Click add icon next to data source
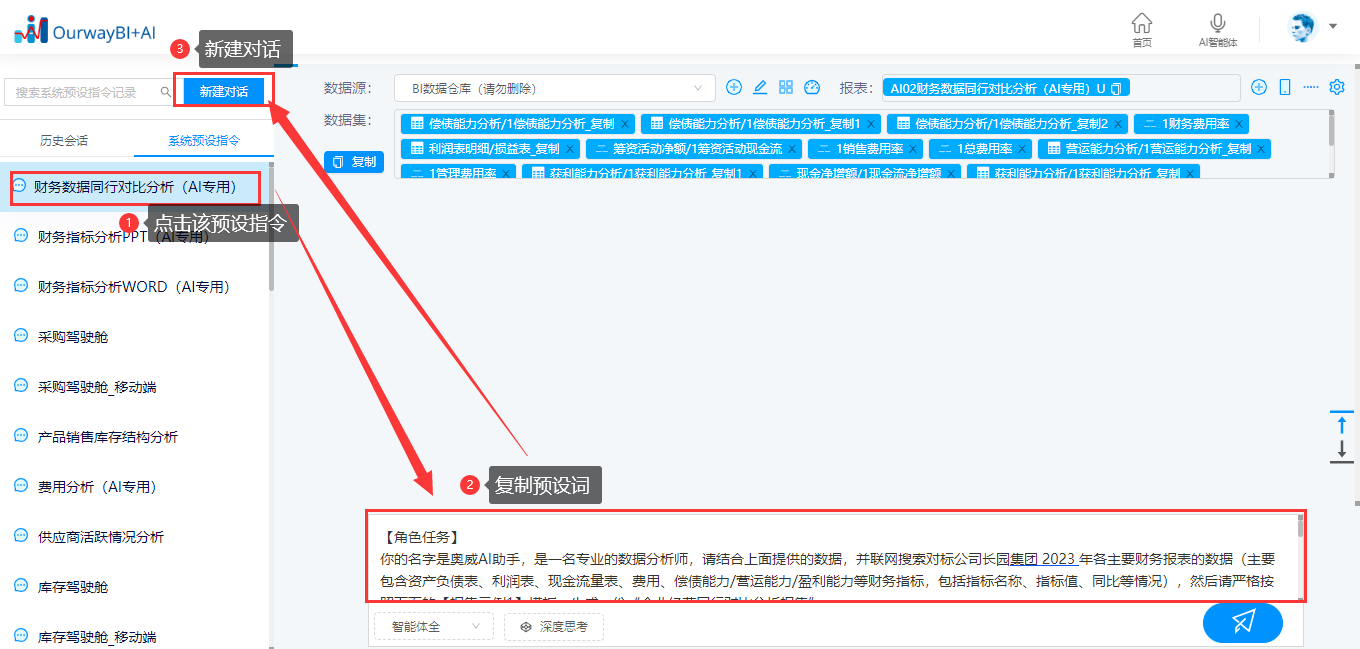The image size is (1360, 649). 734,87
